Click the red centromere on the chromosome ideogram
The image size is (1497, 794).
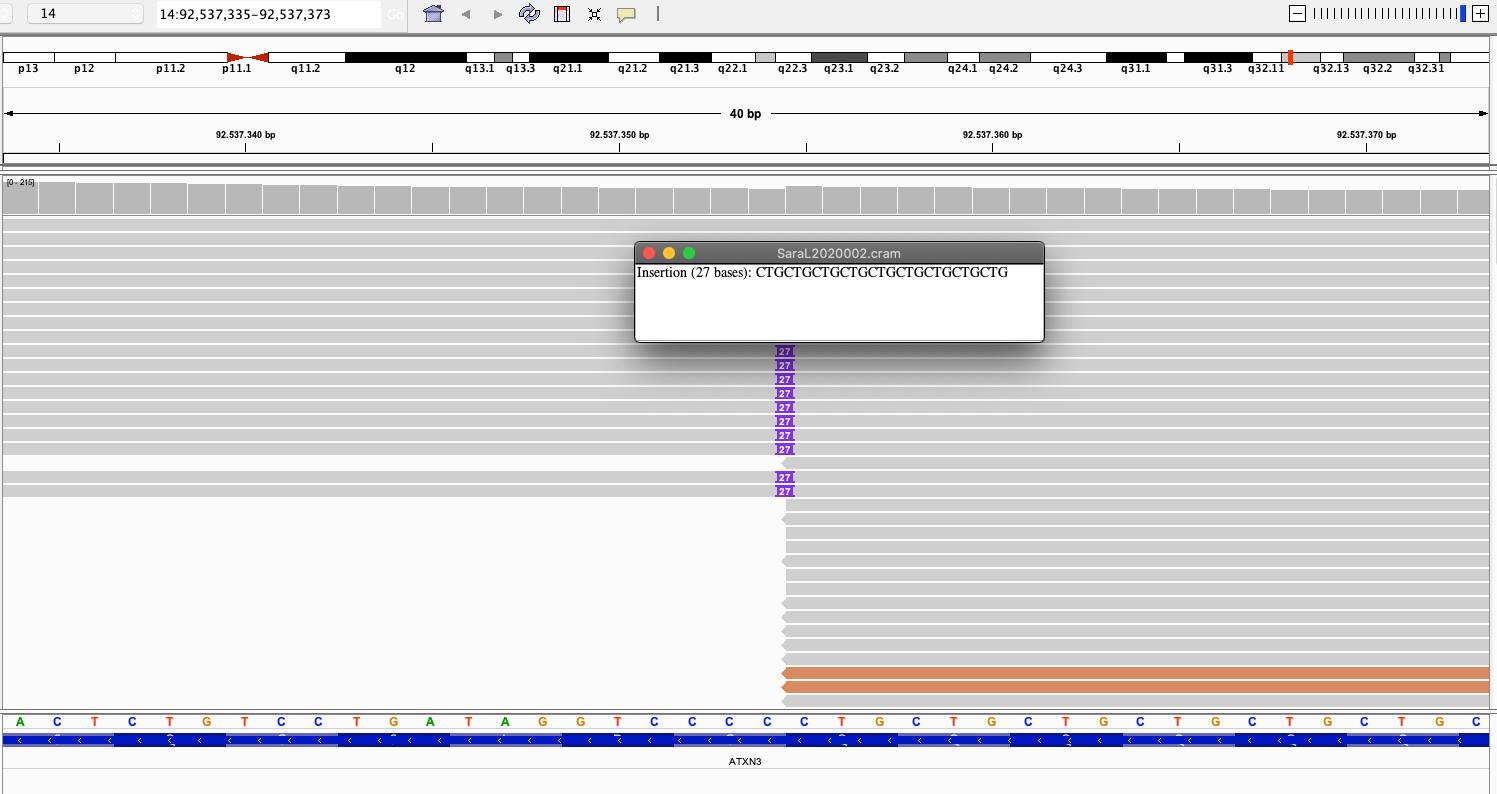[x=247, y=58]
